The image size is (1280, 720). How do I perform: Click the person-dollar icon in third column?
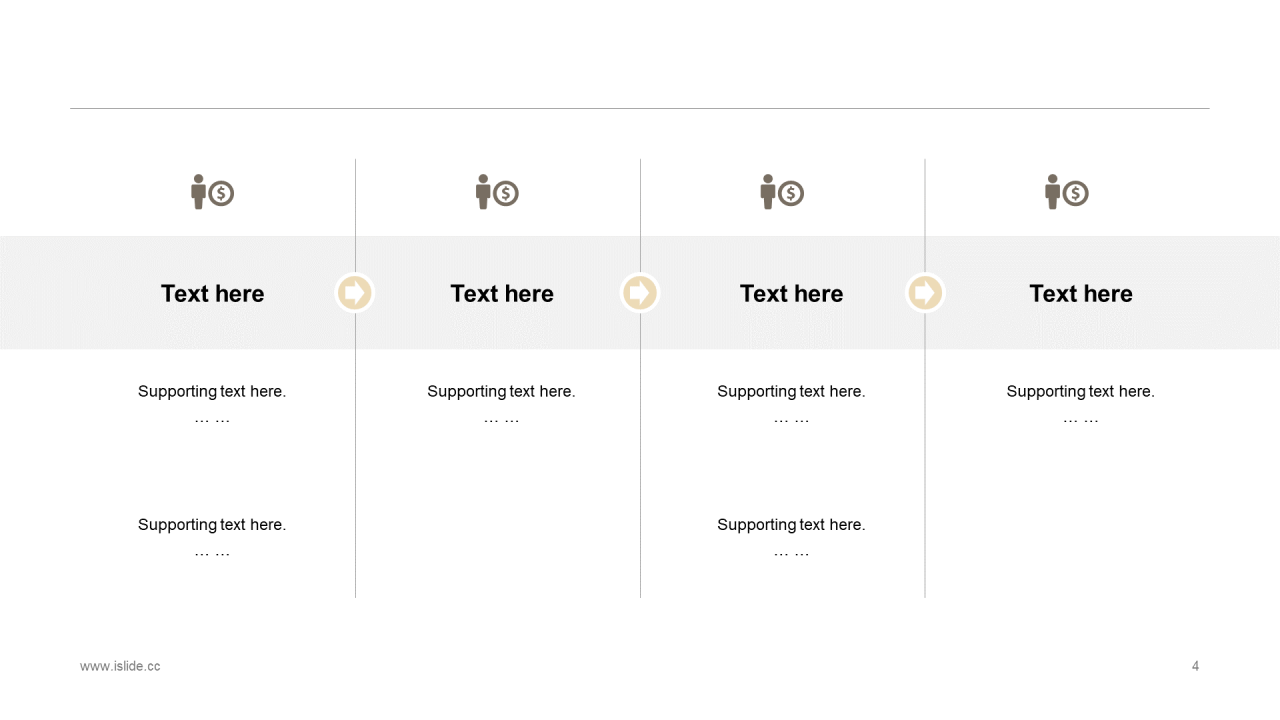coord(782,192)
